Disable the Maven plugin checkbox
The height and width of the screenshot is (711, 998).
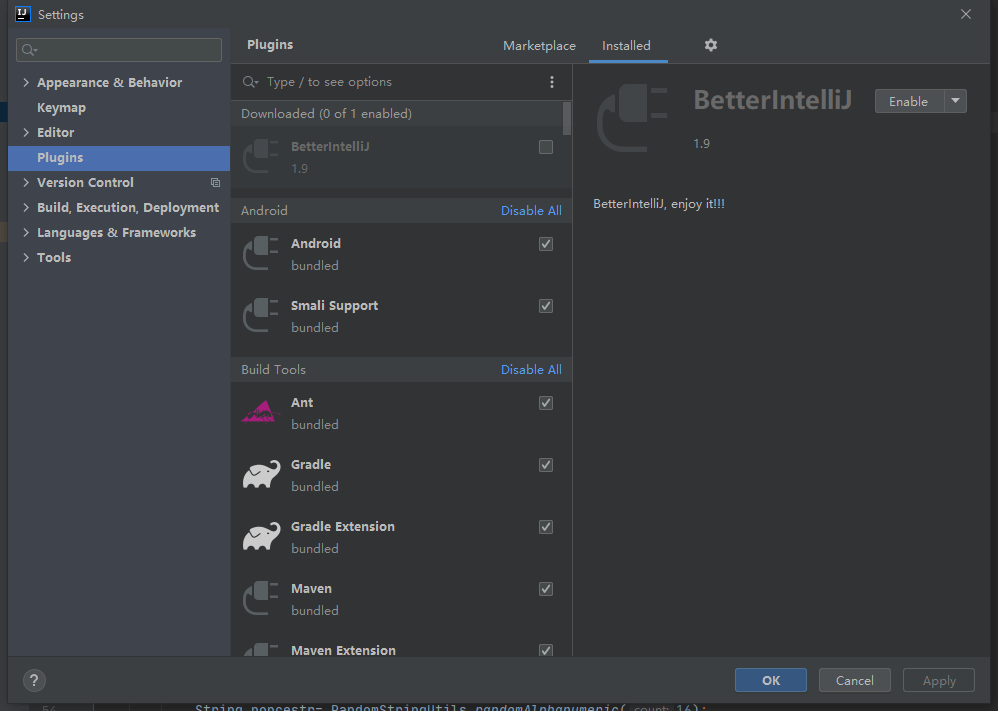(546, 589)
